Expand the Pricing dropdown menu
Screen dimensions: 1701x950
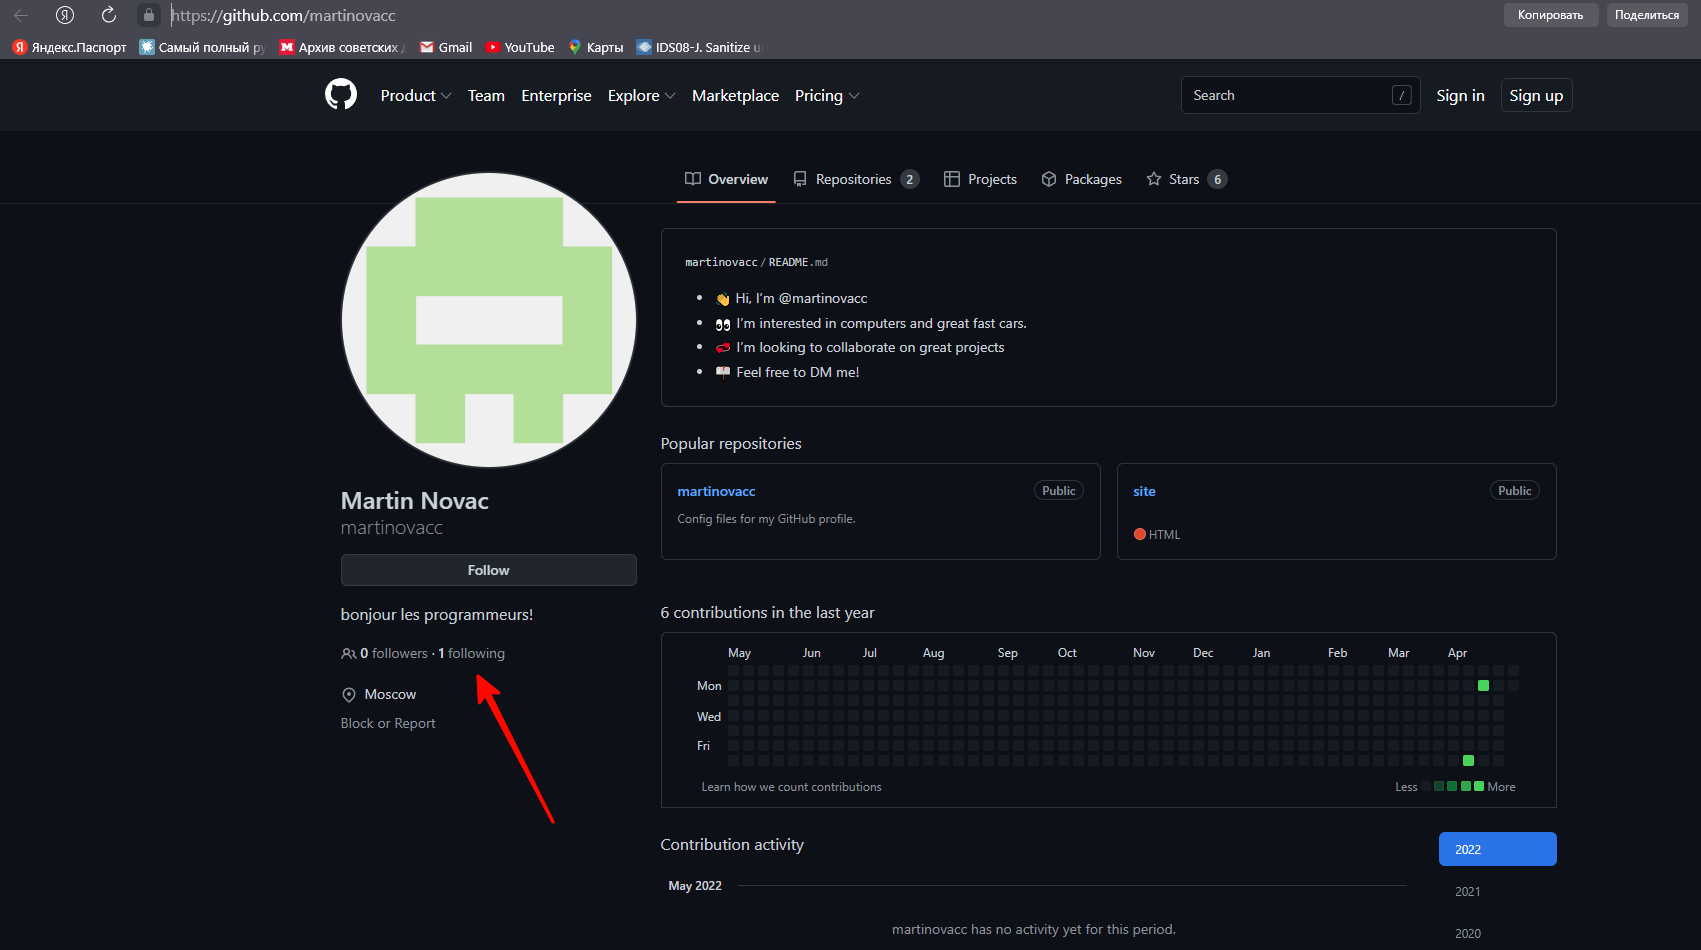pyautogui.click(x=826, y=96)
